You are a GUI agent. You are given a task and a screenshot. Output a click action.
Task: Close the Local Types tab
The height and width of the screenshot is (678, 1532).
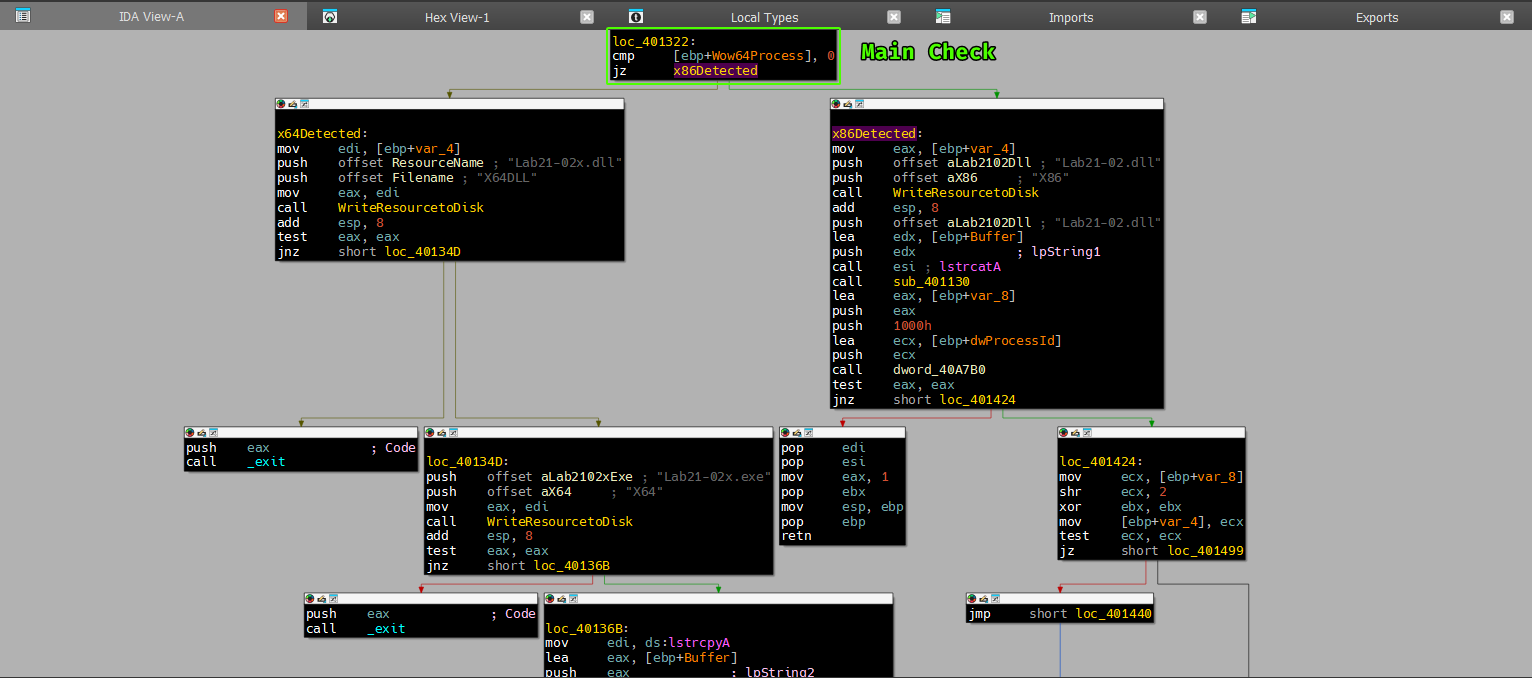(894, 16)
